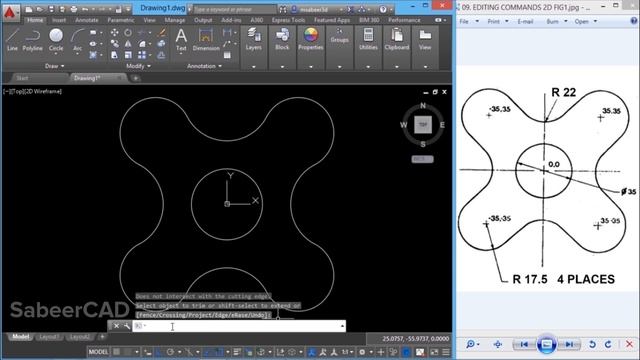Toggle annotation visibility in status bar
Image resolution: width=640 pixels, height=360 pixels.
[311, 352]
